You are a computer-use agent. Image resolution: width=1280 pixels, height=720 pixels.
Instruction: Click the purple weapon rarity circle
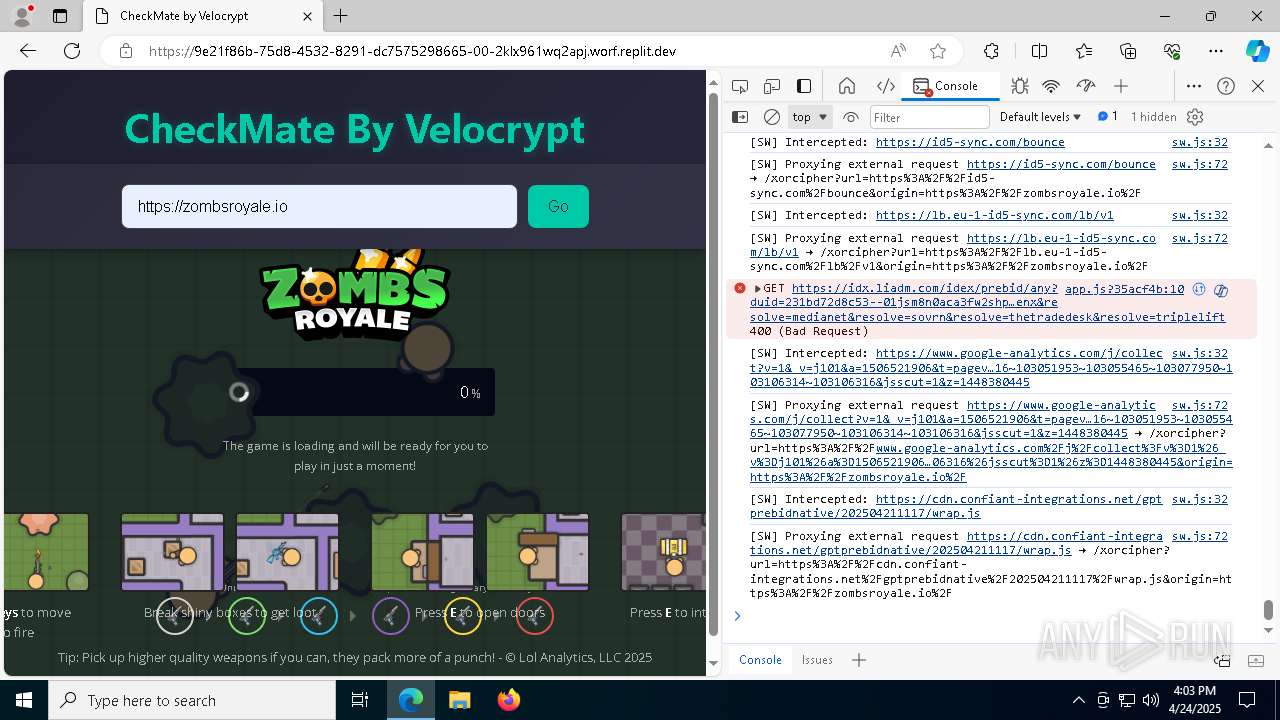pyautogui.click(x=391, y=616)
